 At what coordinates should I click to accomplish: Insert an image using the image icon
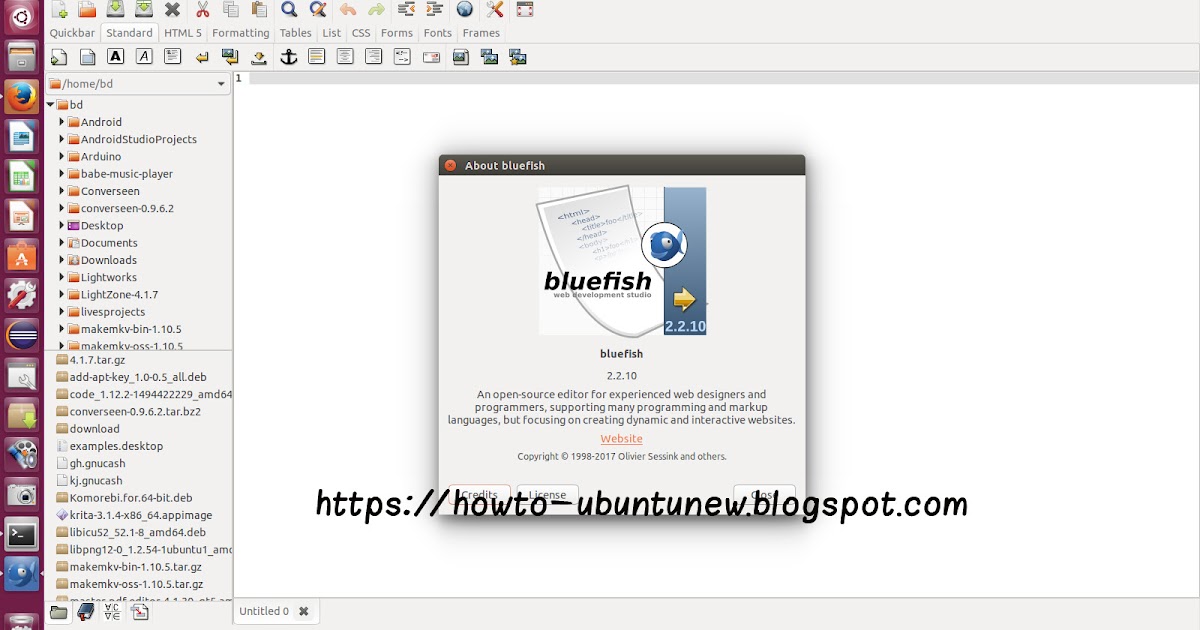[x=461, y=56]
